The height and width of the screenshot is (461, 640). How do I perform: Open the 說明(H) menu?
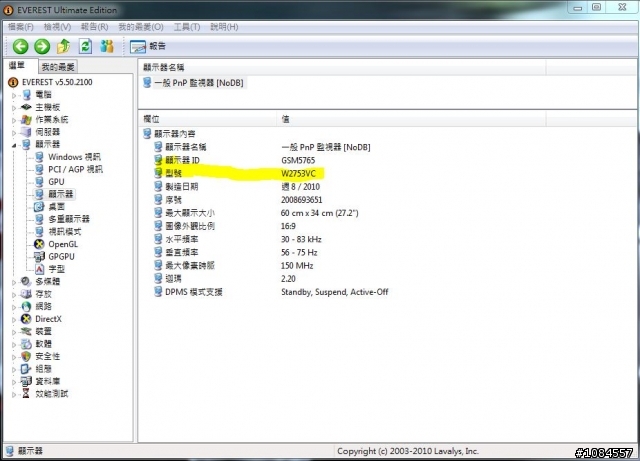pyautogui.click(x=224, y=27)
